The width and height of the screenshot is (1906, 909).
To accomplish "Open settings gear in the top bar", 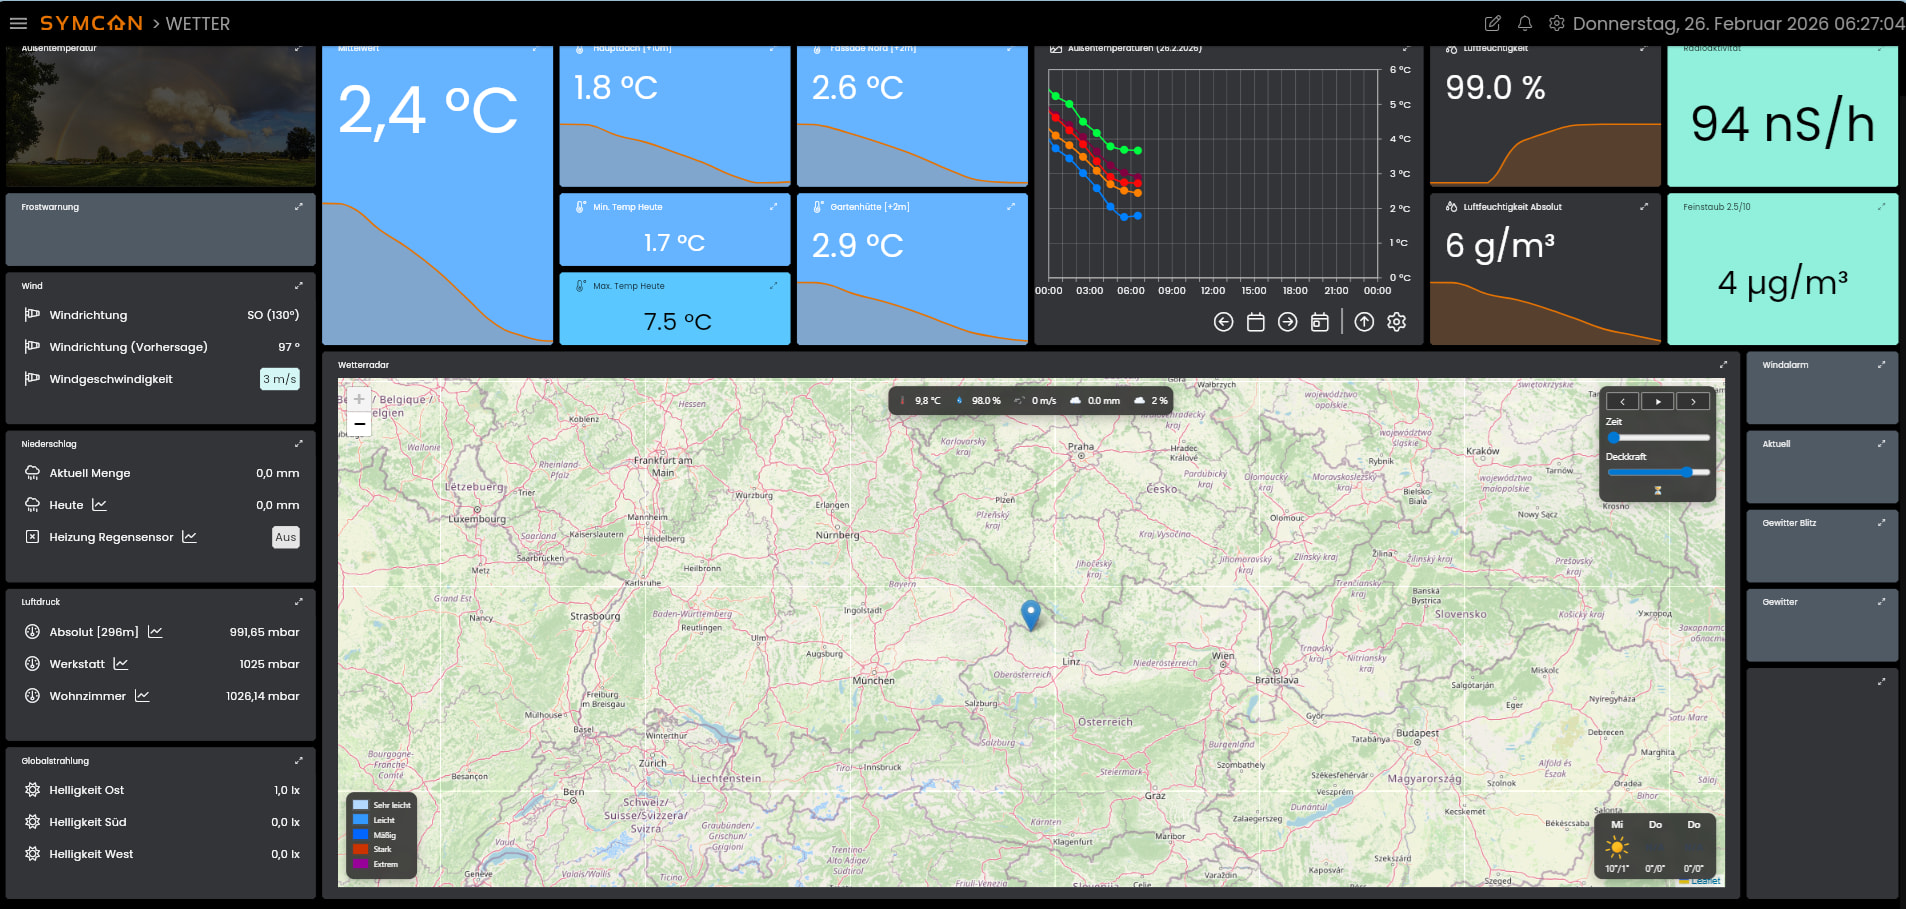I will (x=1556, y=23).
